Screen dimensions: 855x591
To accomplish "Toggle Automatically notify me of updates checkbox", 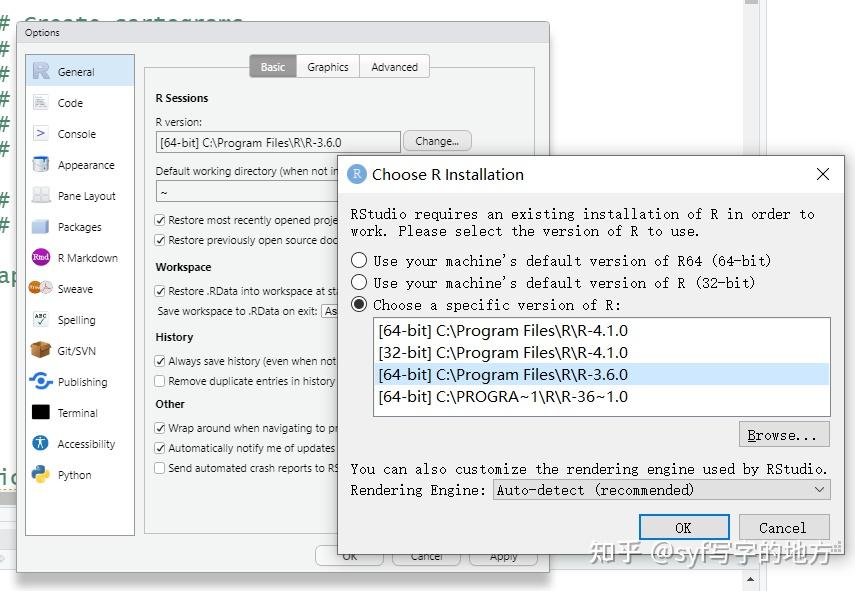I will coord(160,448).
